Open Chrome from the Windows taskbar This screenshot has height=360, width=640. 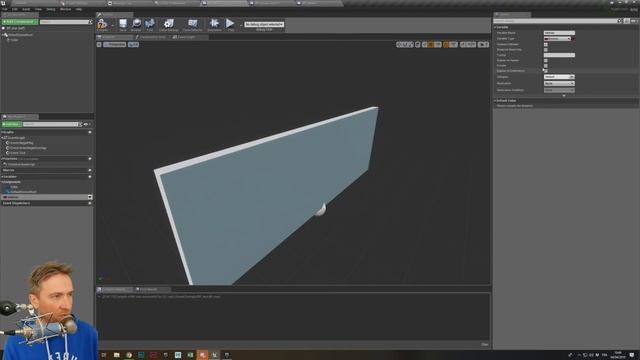tap(129, 355)
